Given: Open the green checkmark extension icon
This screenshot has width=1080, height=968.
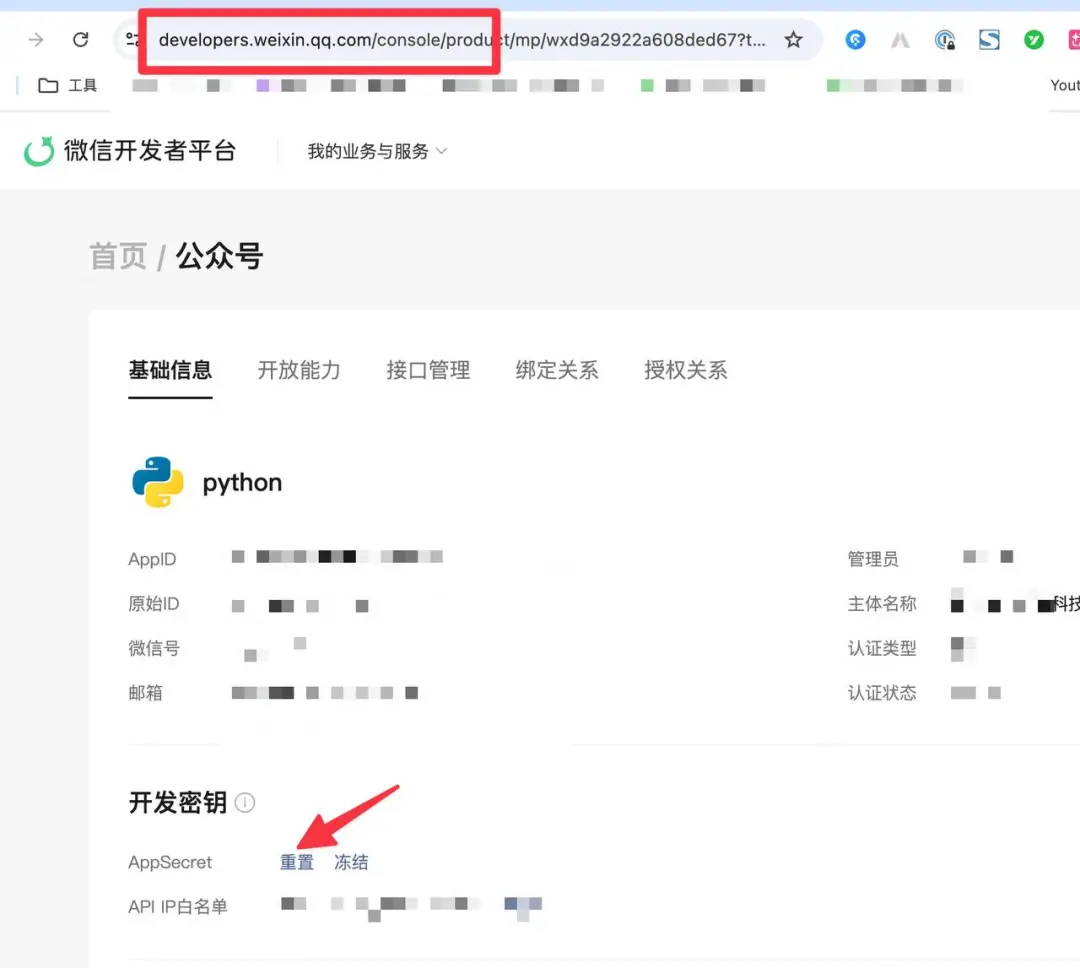Looking at the screenshot, I should tap(1033, 40).
